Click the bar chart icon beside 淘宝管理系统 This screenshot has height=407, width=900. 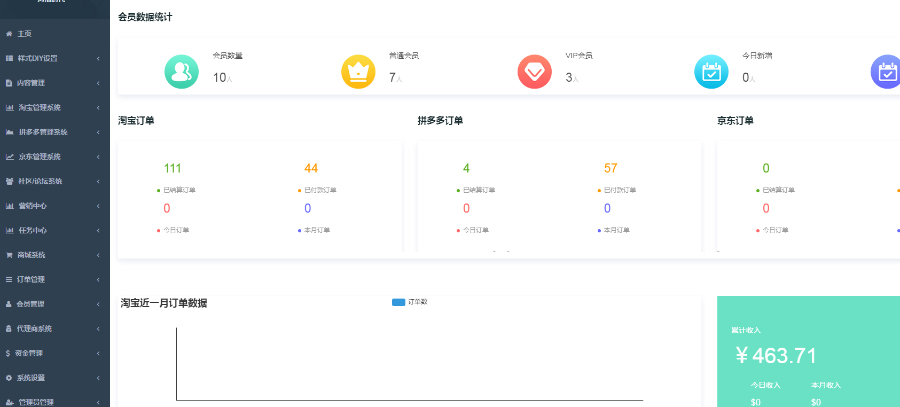click(9, 108)
